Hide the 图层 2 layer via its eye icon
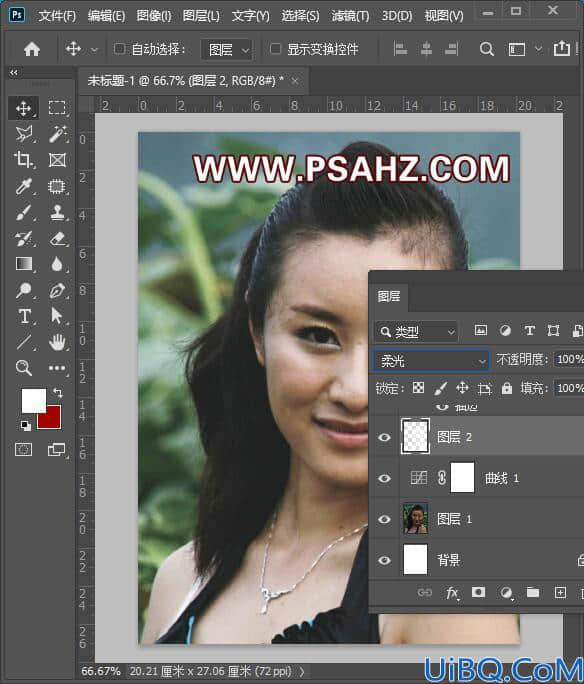Screen dimensions: 584x684 [384, 437]
